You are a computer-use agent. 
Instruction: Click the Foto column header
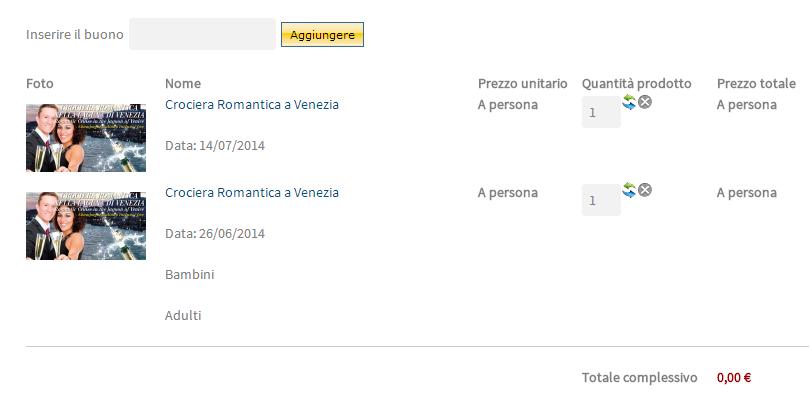[40, 83]
